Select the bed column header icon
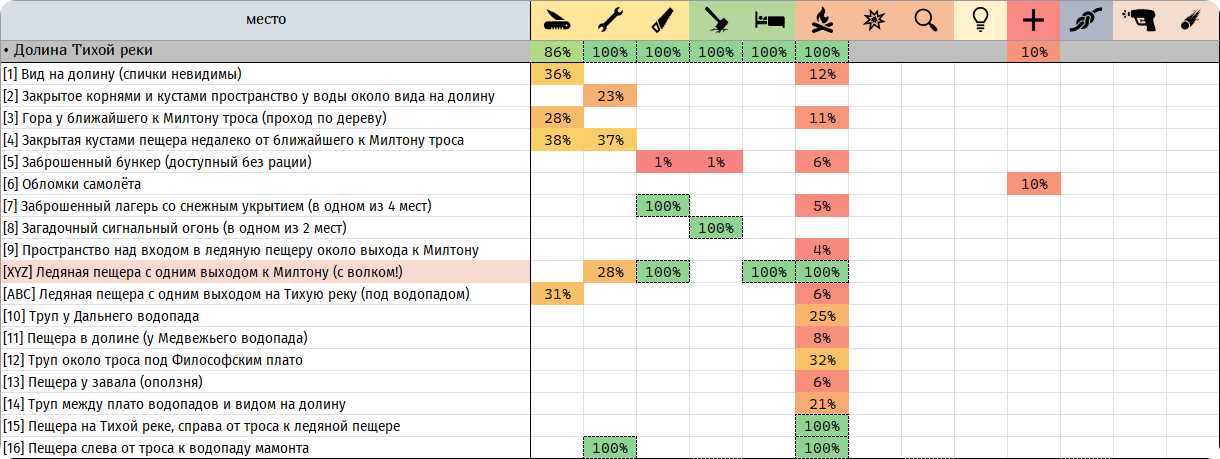The image size is (1220, 459). [769, 20]
